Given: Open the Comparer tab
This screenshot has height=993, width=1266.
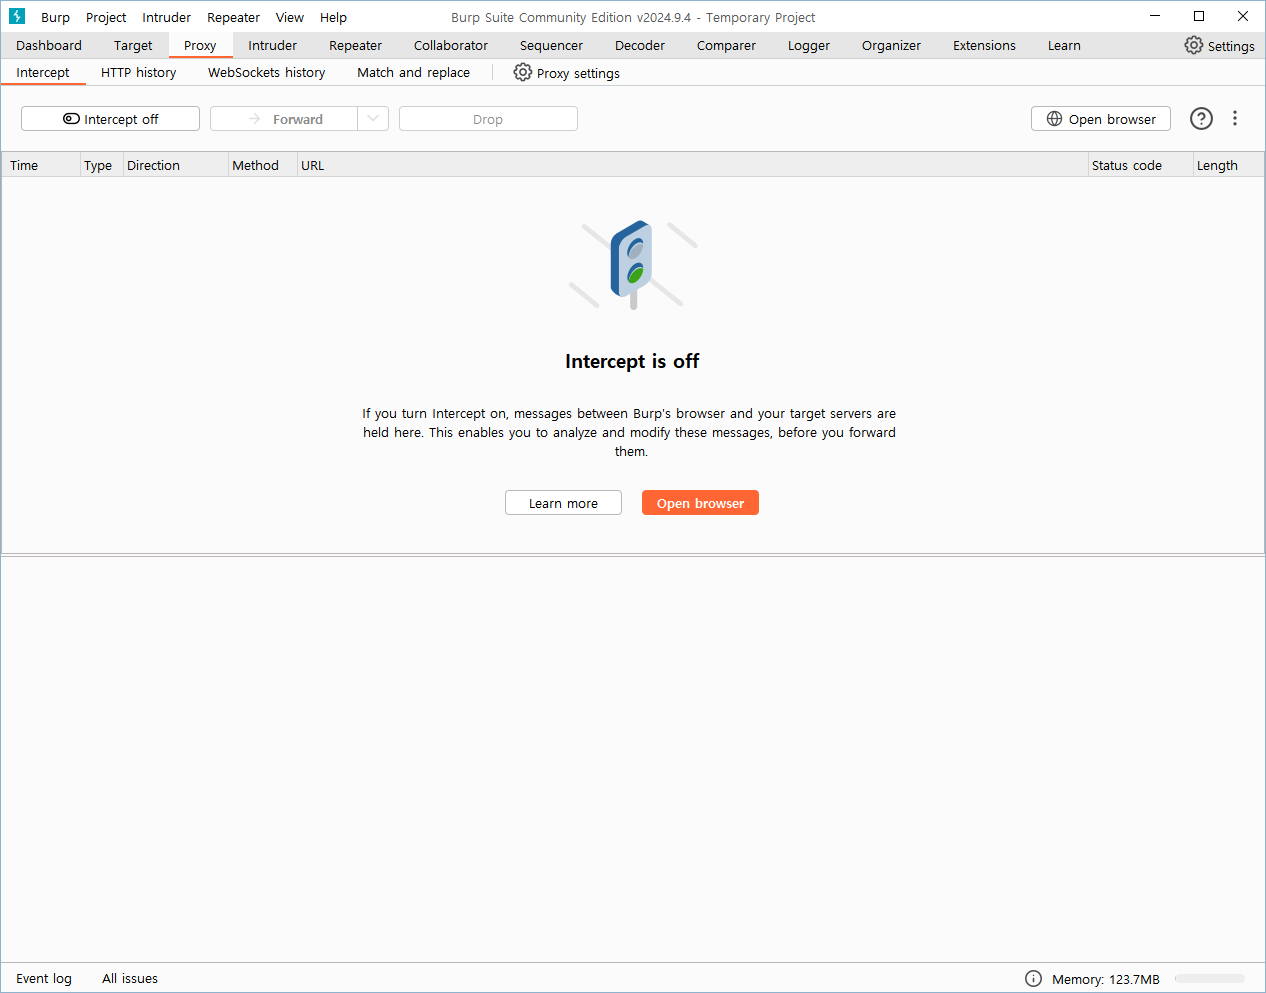Looking at the screenshot, I should coord(726,45).
